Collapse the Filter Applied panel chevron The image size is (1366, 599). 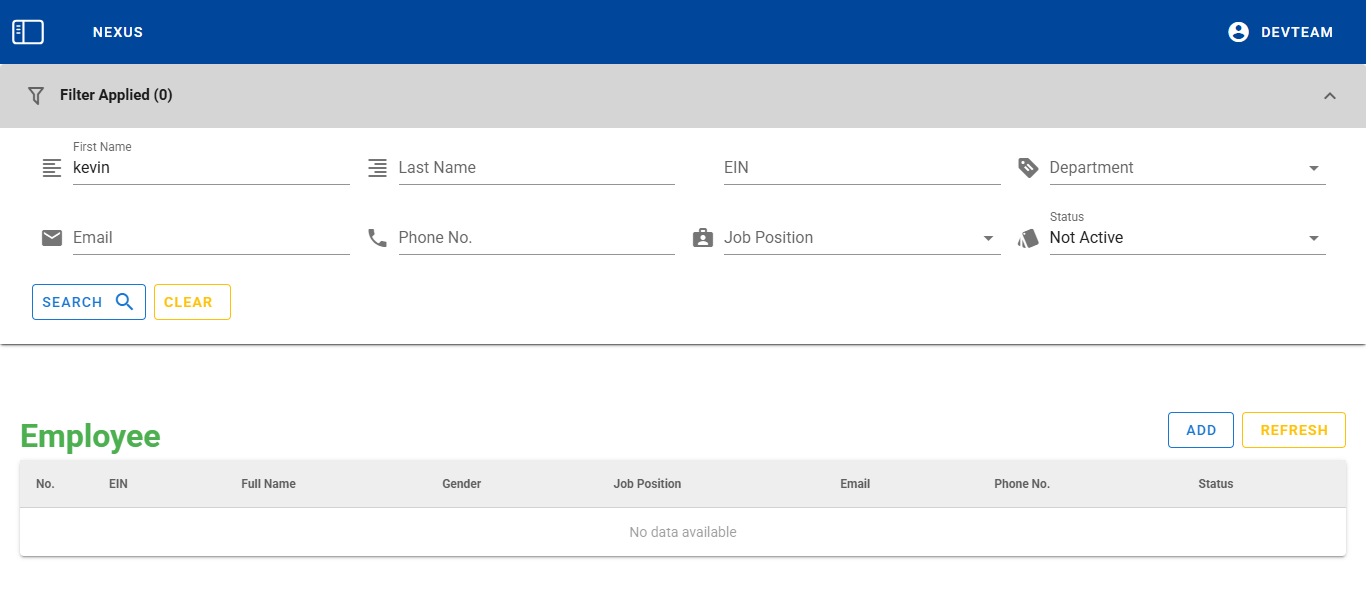point(1329,96)
